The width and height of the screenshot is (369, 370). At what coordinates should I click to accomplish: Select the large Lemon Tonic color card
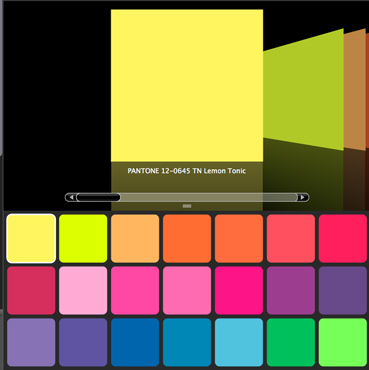click(x=187, y=86)
